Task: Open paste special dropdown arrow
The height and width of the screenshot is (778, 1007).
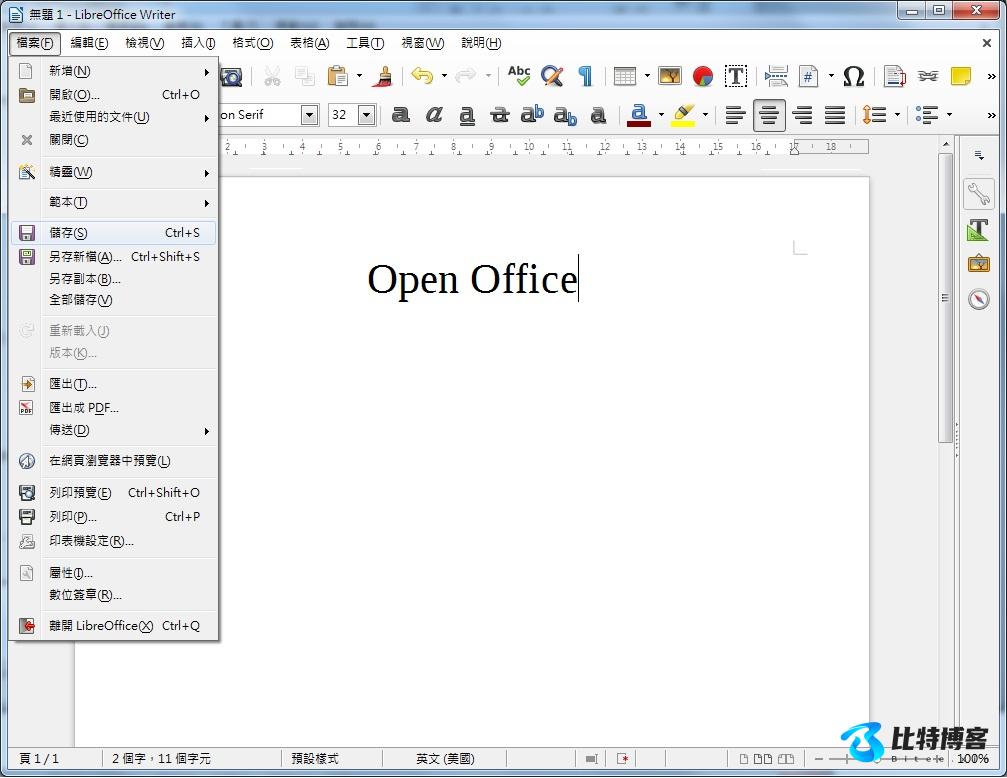Action: pyautogui.click(x=359, y=76)
